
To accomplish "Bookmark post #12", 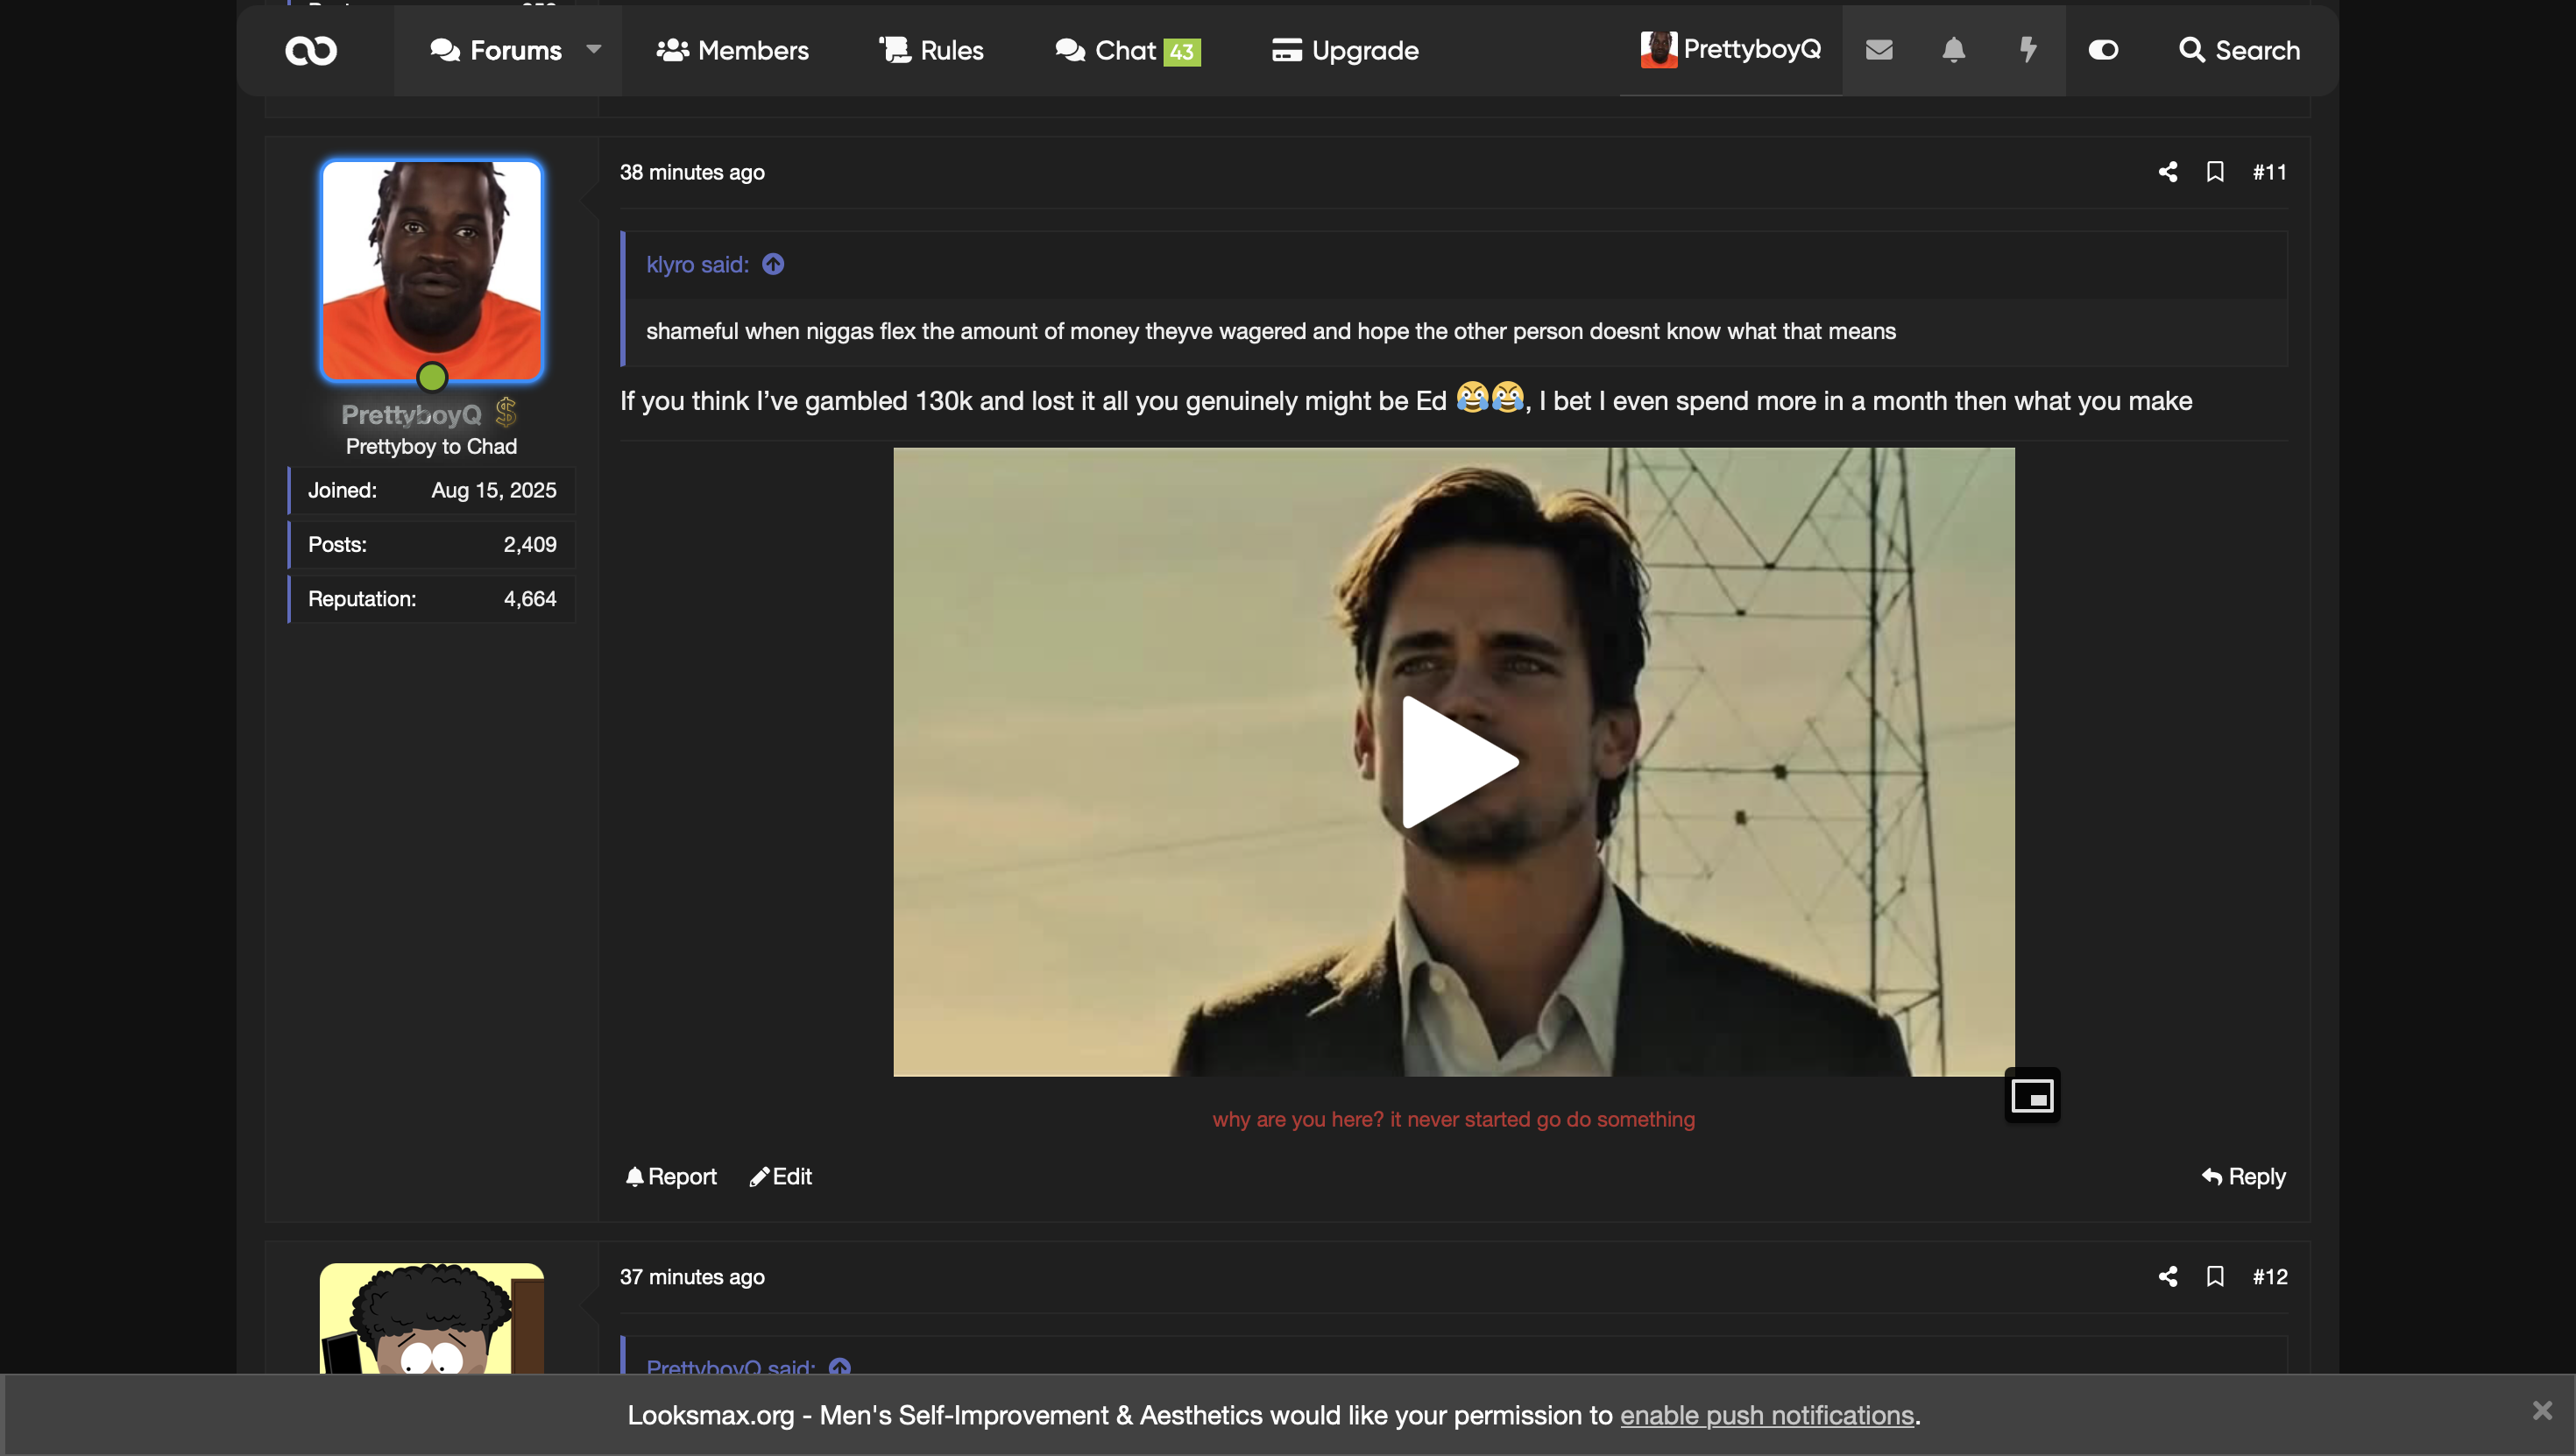I will [x=2215, y=1277].
